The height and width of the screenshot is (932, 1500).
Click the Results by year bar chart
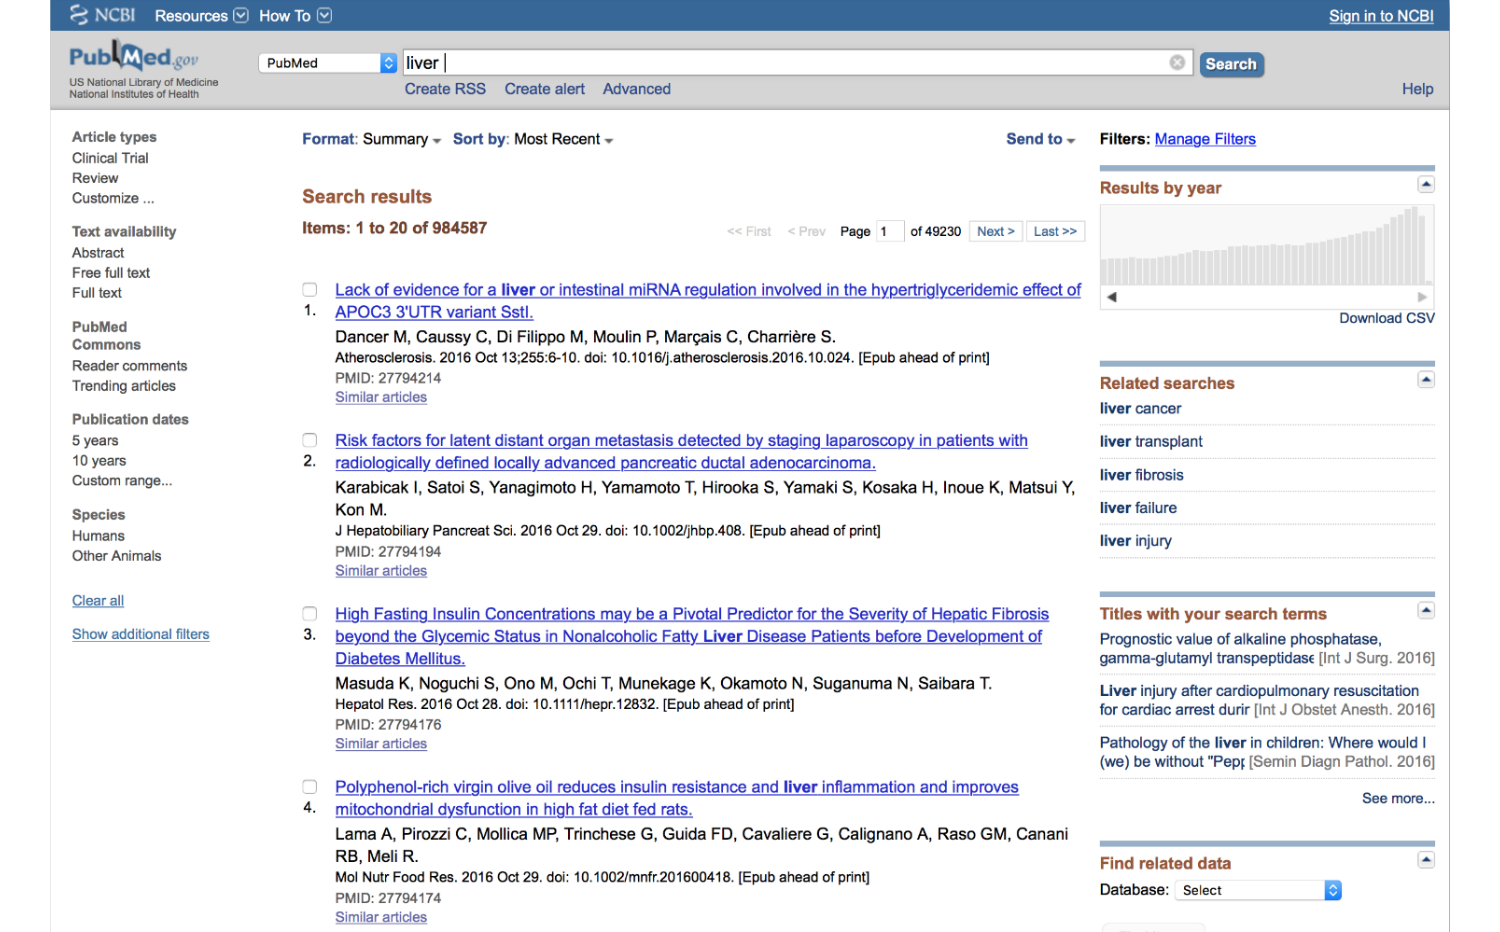tap(1266, 246)
